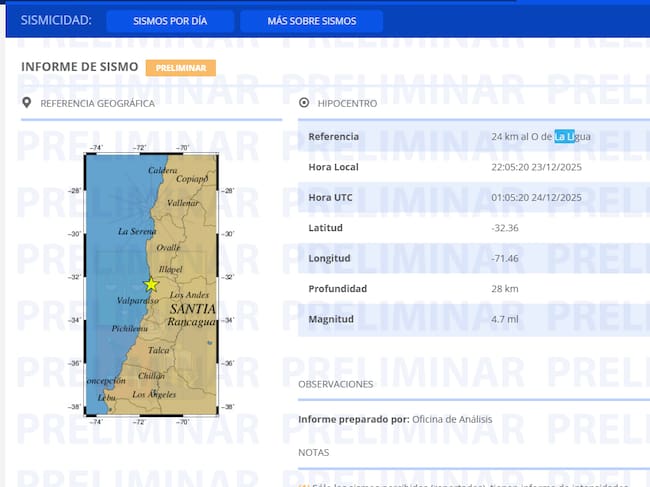Open the Chile seismic map image
The image size is (650, 487).
(x=151, y=284)
